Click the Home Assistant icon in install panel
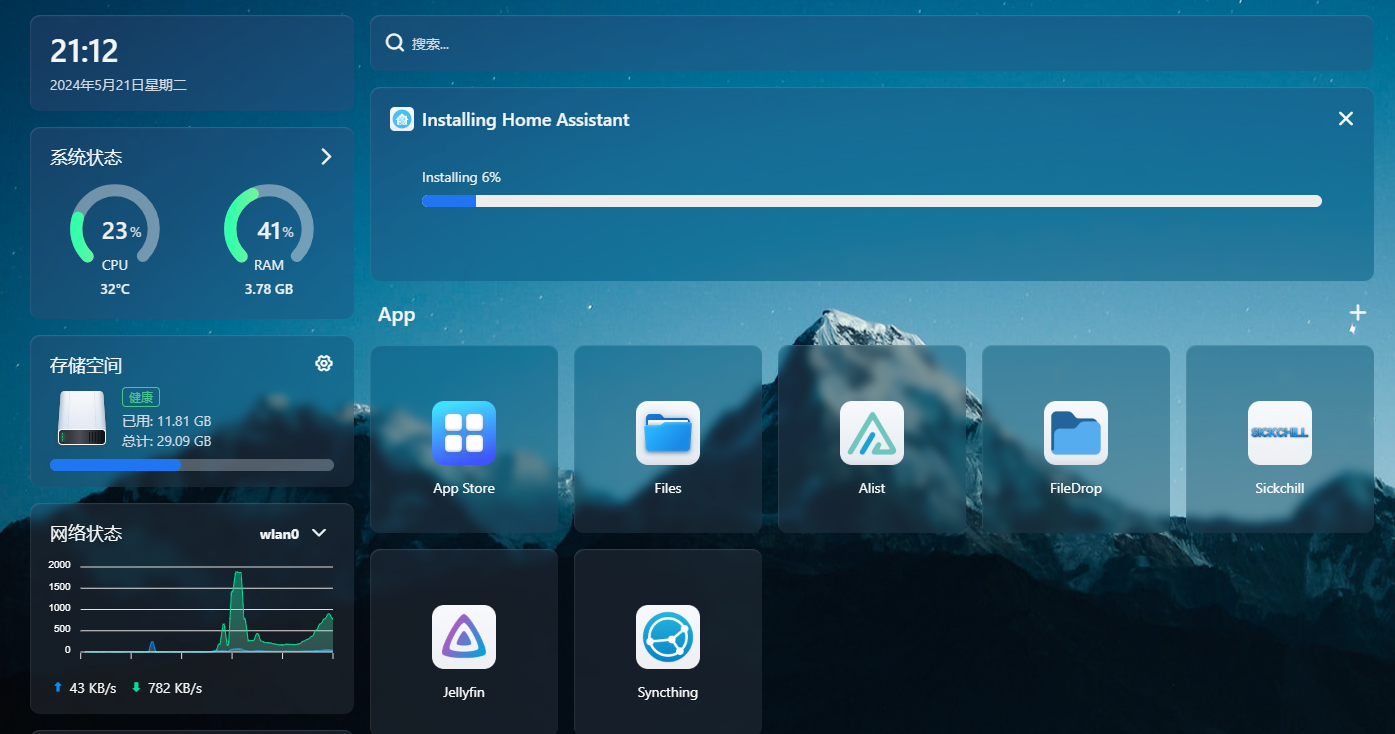The width and height of the screenshot is (1395, 734). [402, 119]
